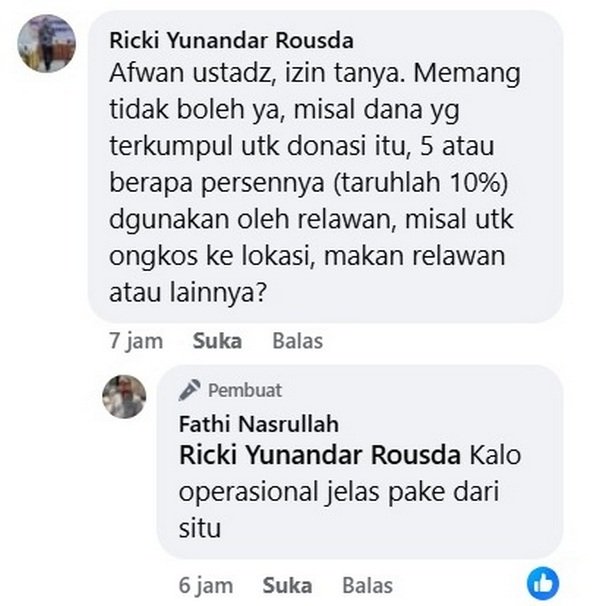600x606 pixels.
Task: Like Fathi Nasrullah's reply with Suka
Action: [287, 585]
